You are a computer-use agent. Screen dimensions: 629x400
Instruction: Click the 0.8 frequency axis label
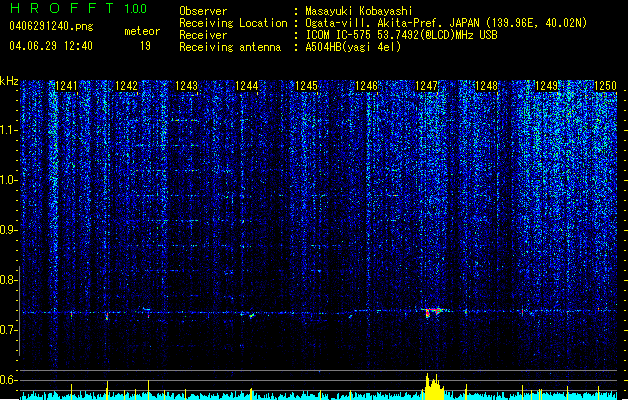(x=9, y=280)
